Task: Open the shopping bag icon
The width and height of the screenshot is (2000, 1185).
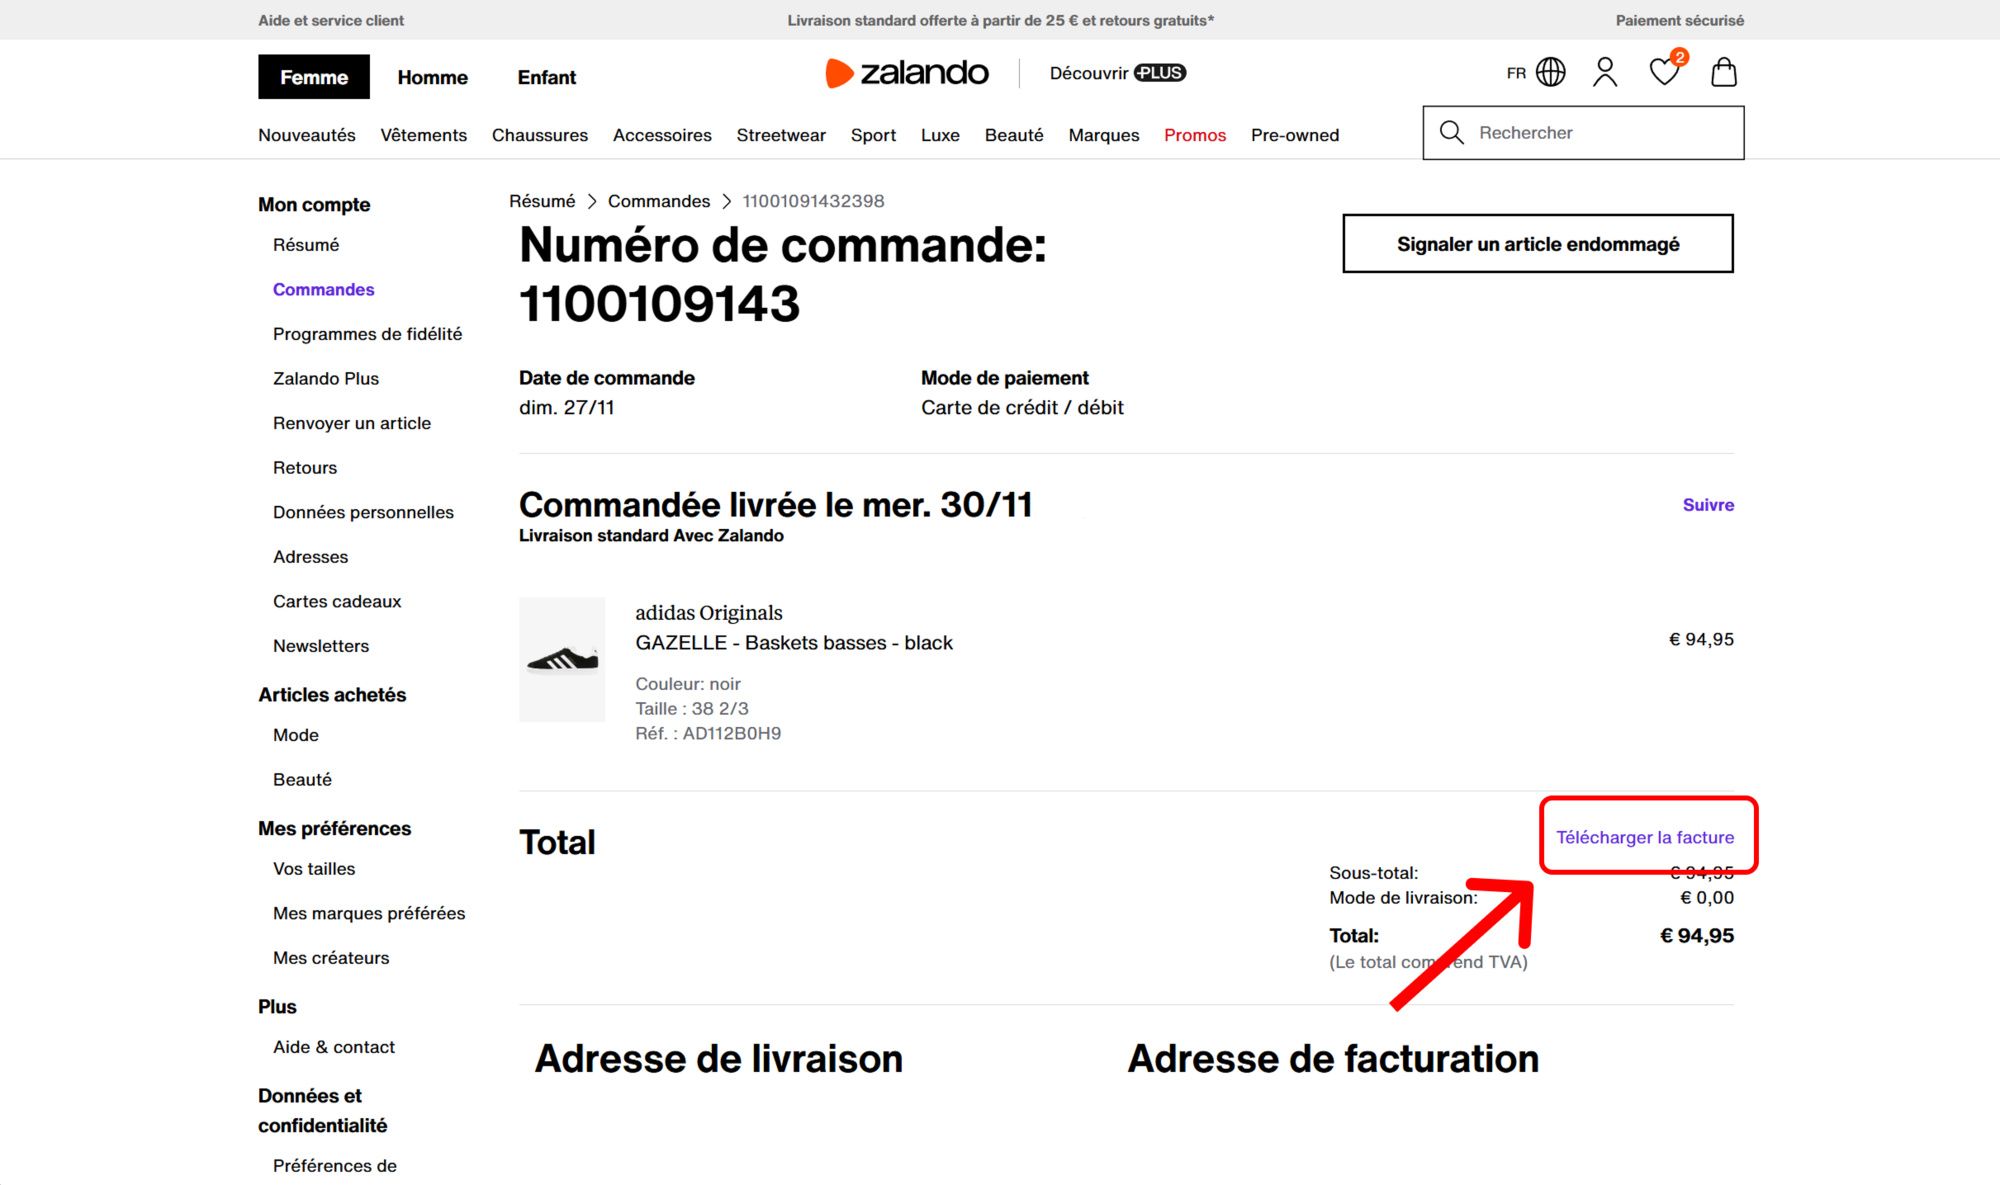Action: click(1724, 72)
